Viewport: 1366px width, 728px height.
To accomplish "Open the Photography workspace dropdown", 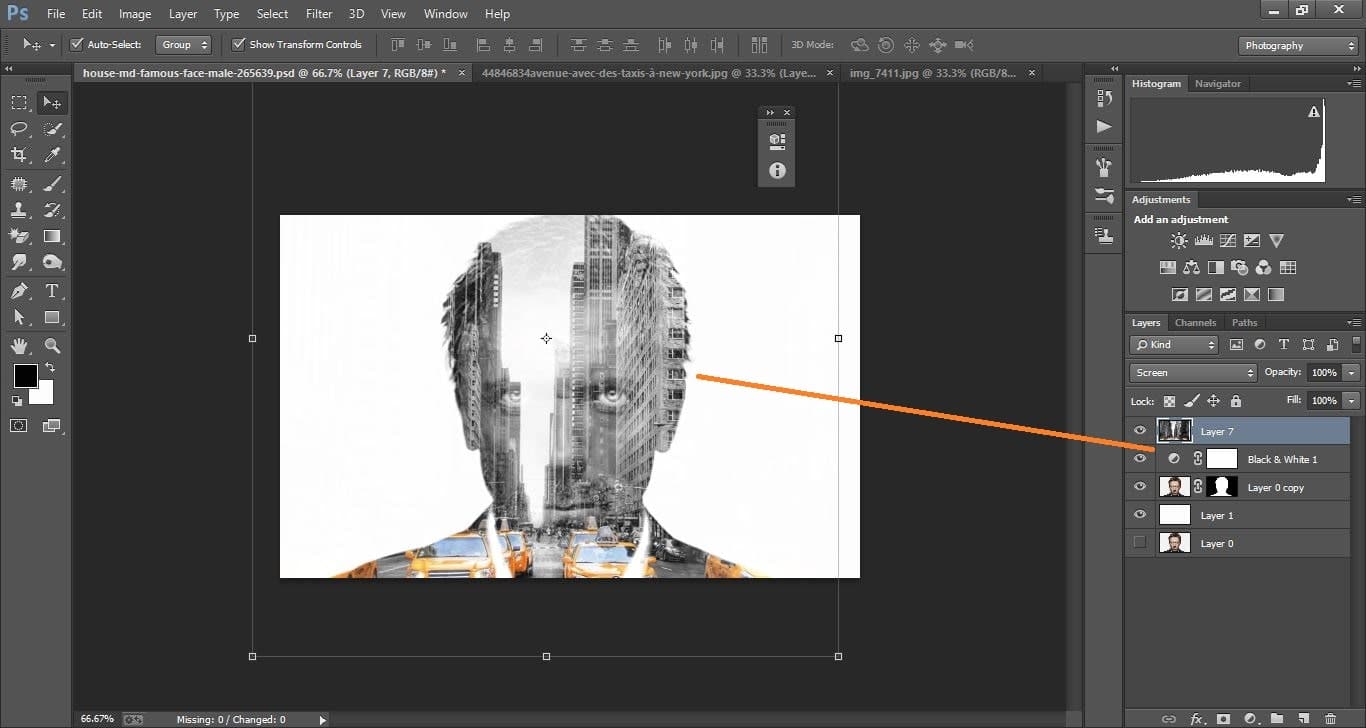I will click(1297, 45).
